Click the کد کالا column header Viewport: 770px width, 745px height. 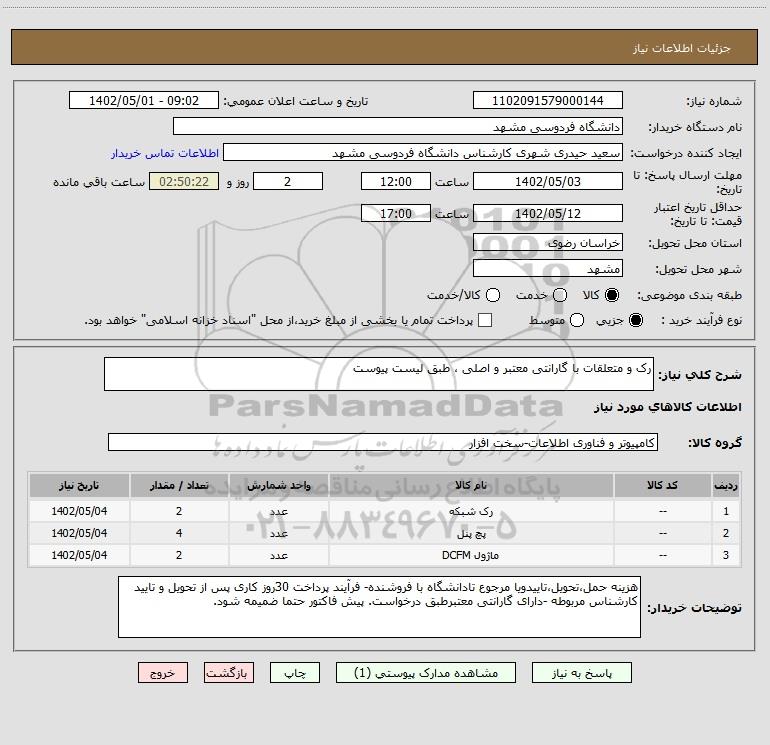tap(662, 486)
